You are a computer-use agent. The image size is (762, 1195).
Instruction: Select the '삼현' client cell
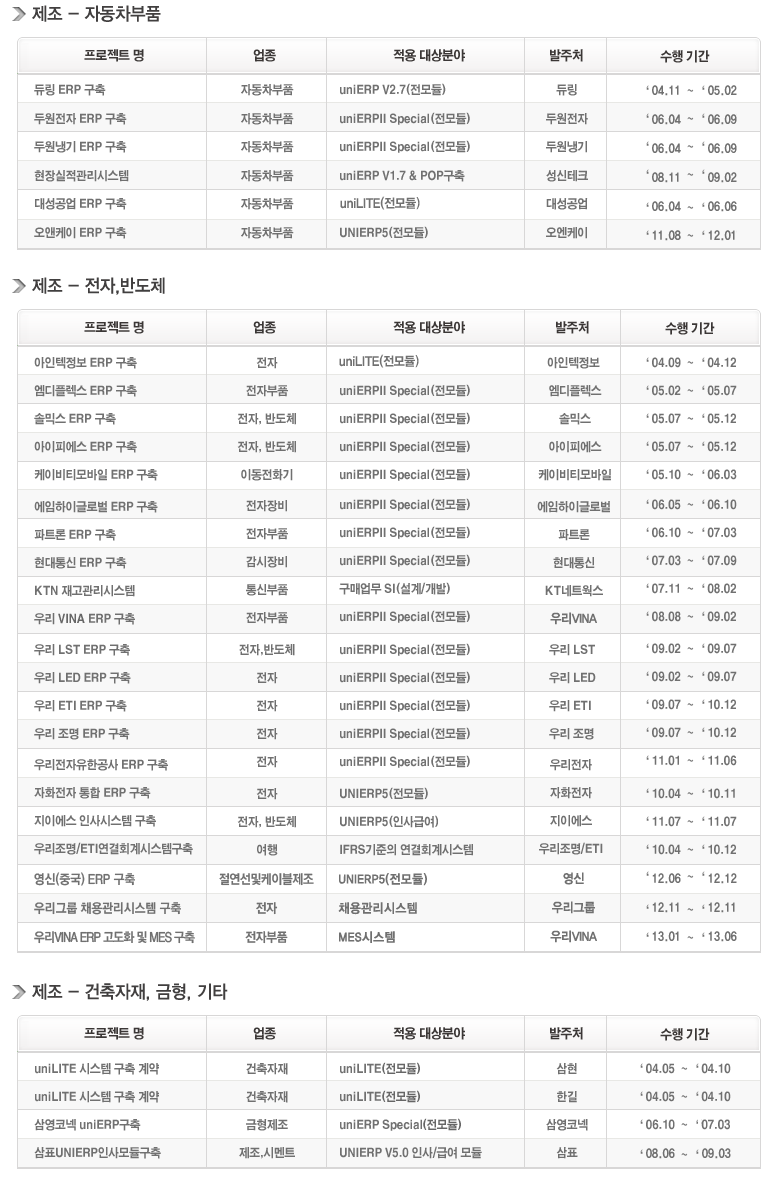coord(567,1068)
